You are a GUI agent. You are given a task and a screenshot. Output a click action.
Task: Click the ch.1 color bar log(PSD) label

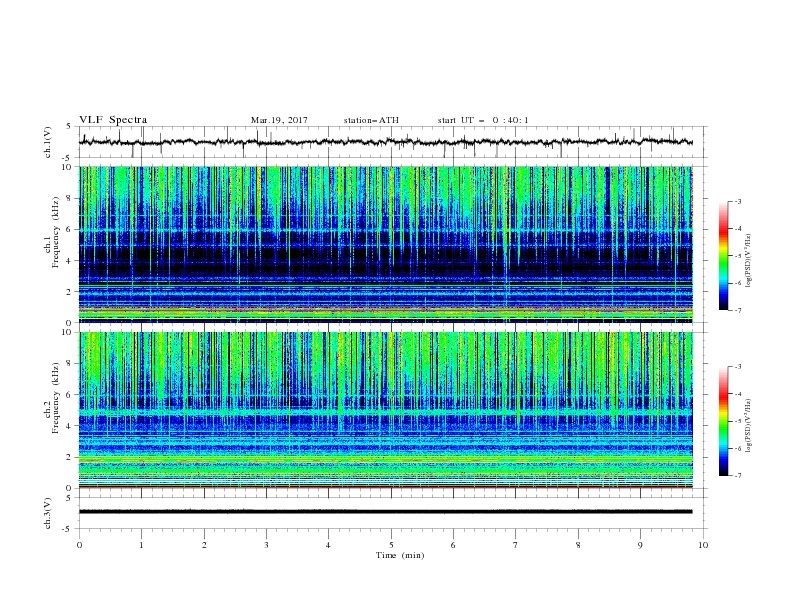749,261
